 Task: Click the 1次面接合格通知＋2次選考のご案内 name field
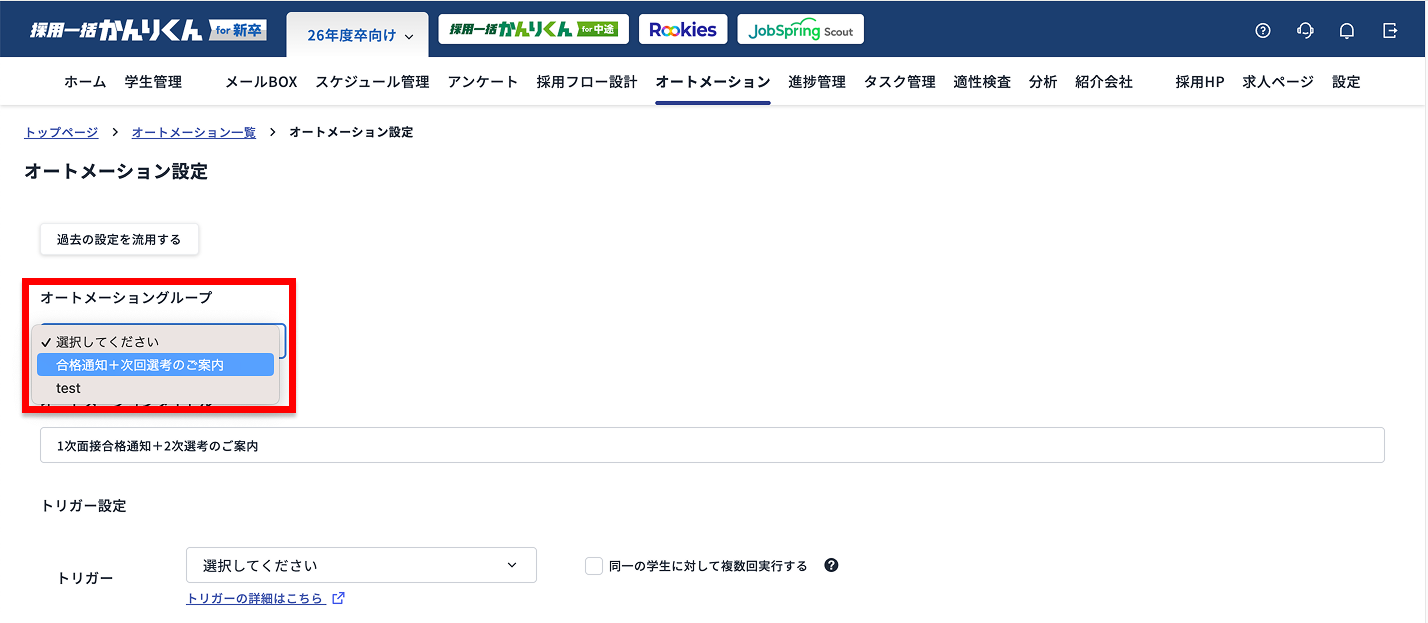click(713, 445)
